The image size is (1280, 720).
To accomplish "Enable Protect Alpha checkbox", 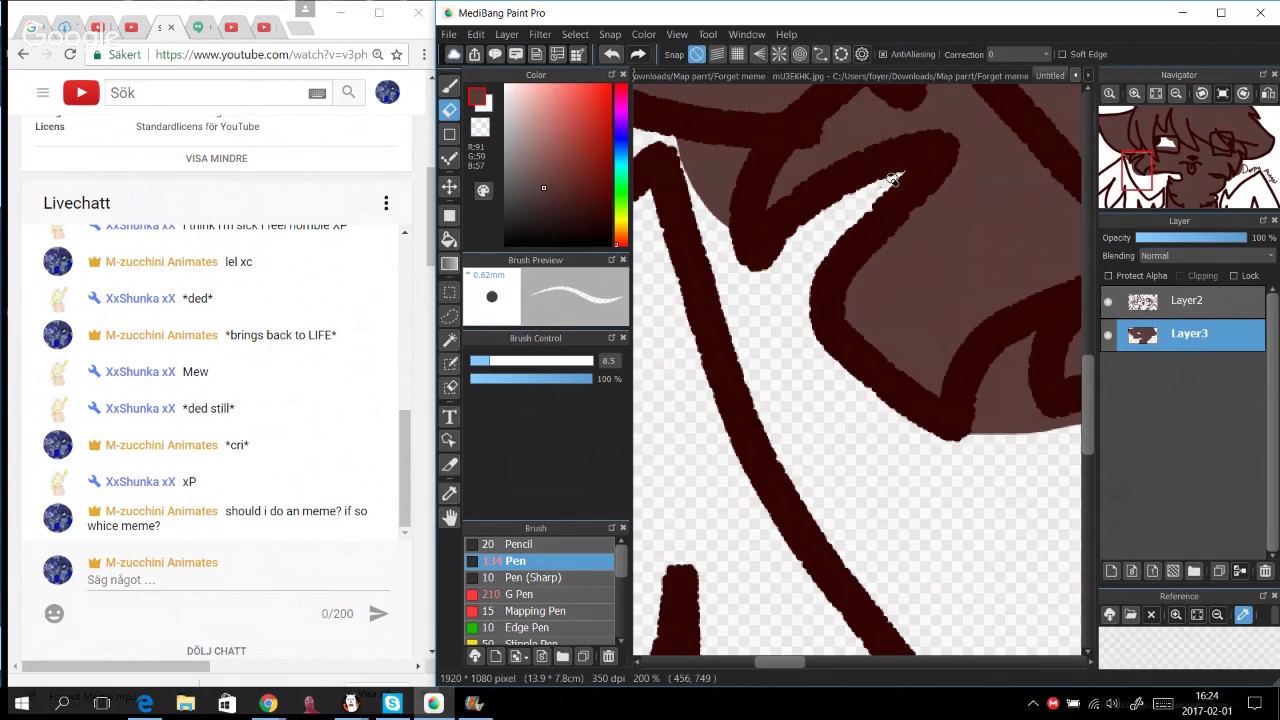I will [1108, 276].
